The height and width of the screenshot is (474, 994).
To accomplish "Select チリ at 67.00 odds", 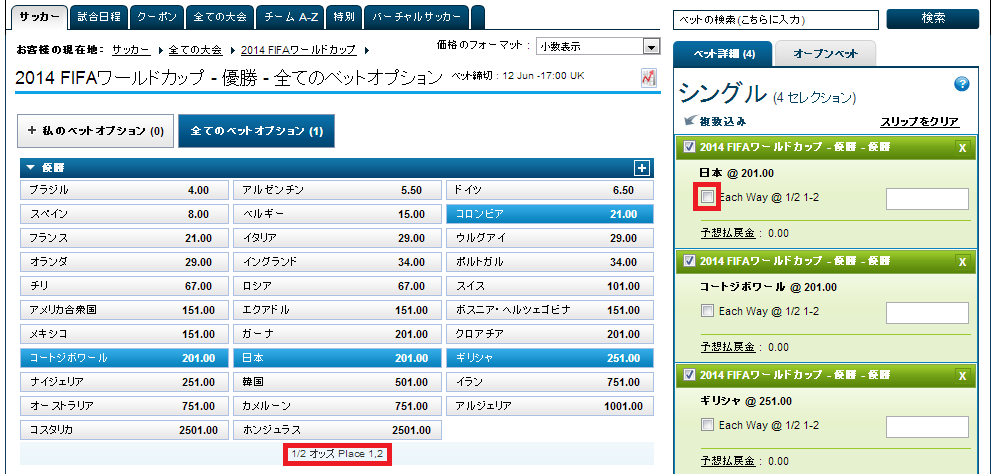I will pos(124,286).
